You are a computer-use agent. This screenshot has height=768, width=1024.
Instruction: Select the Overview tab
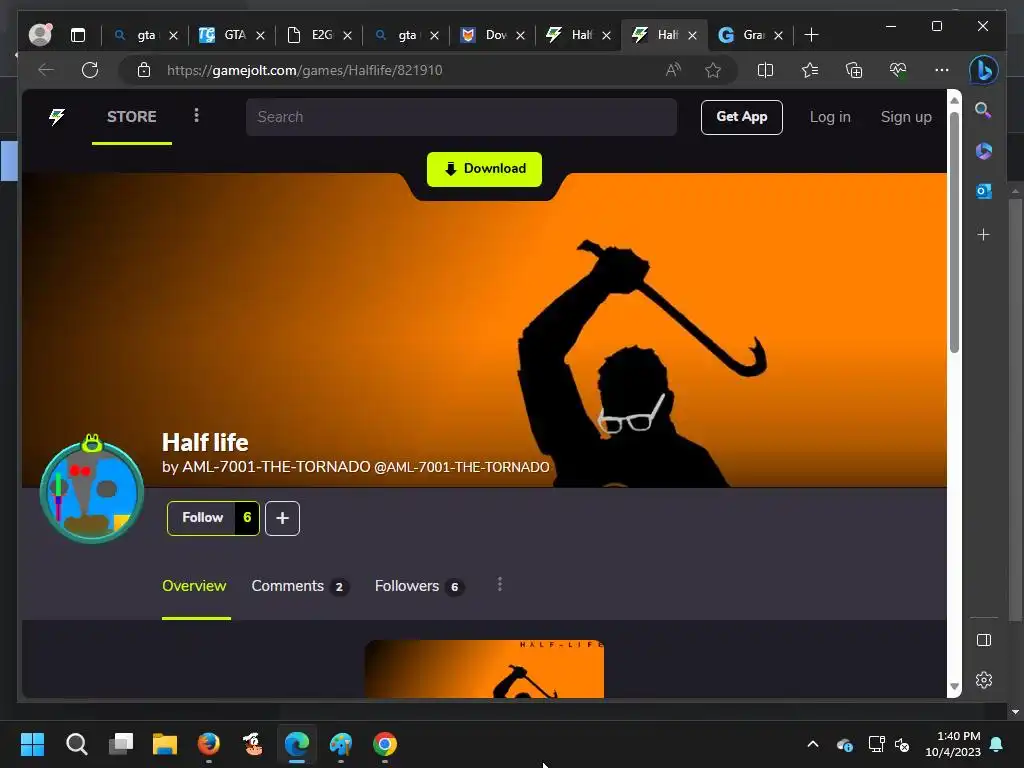coord(194,586)
